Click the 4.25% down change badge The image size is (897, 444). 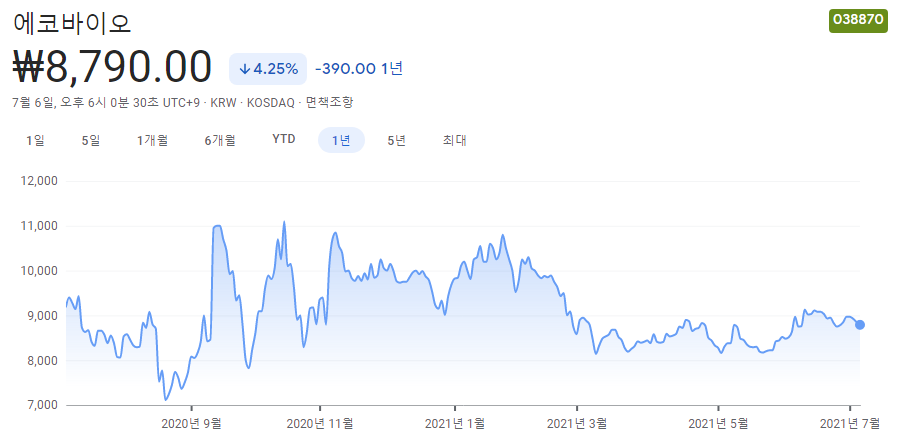pos(268,69)
